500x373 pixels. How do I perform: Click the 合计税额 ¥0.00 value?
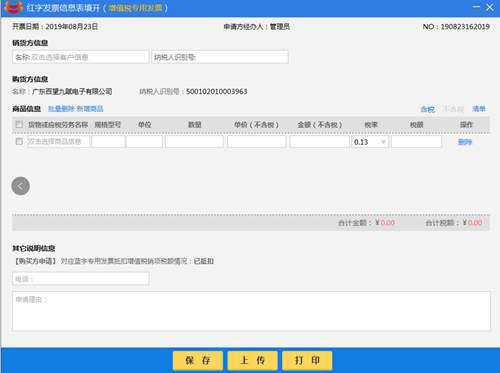coord(472,222)
